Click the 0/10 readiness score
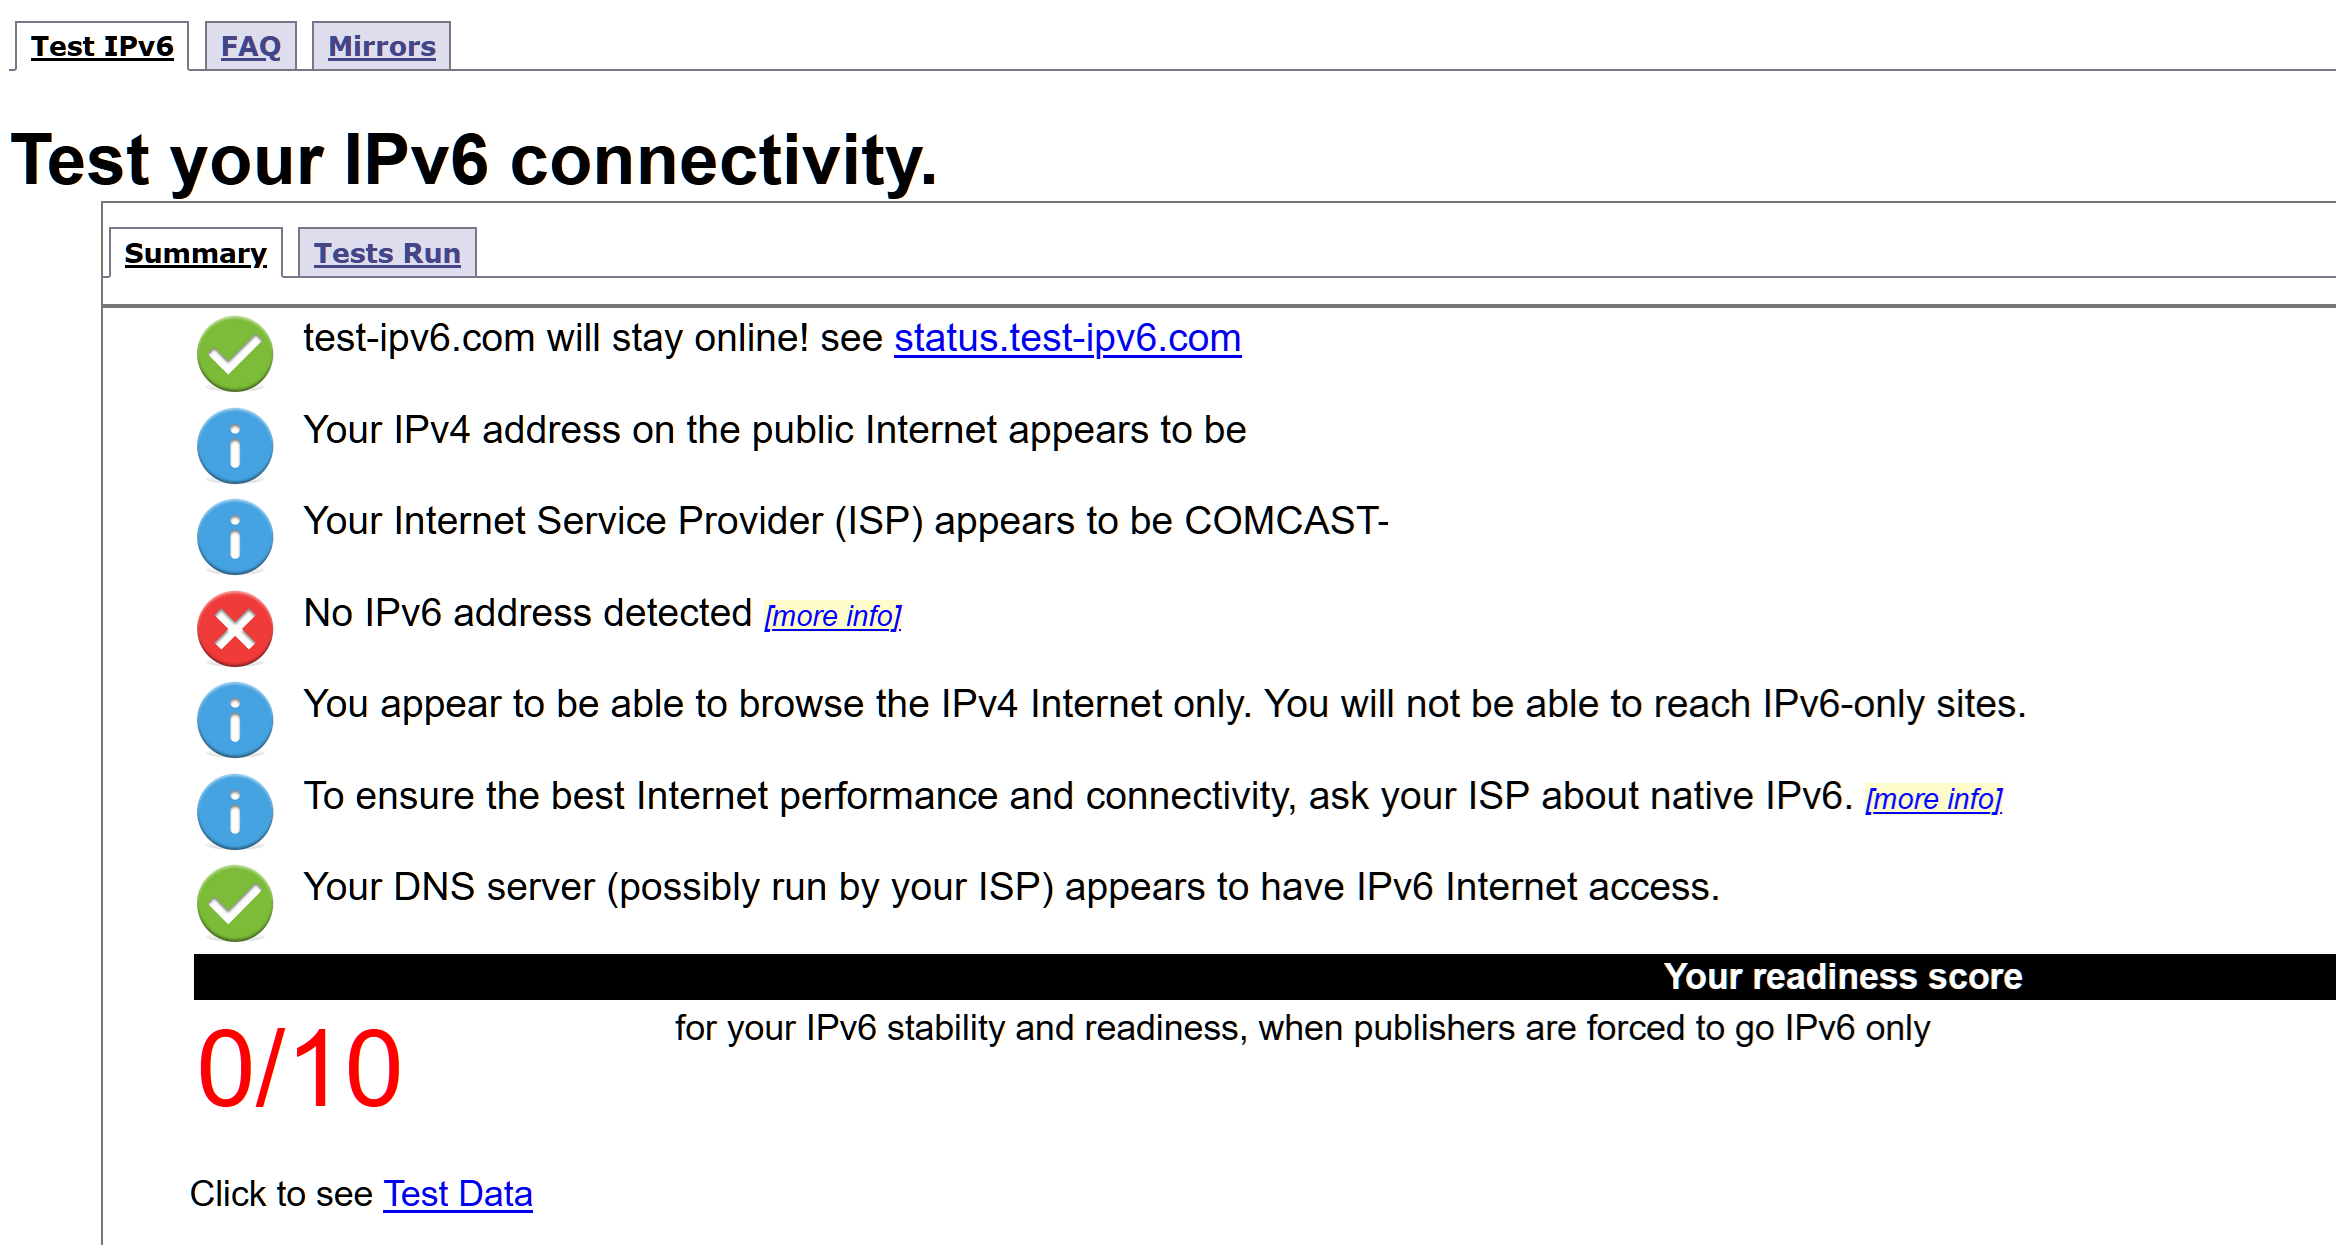 click(299, 1070)
